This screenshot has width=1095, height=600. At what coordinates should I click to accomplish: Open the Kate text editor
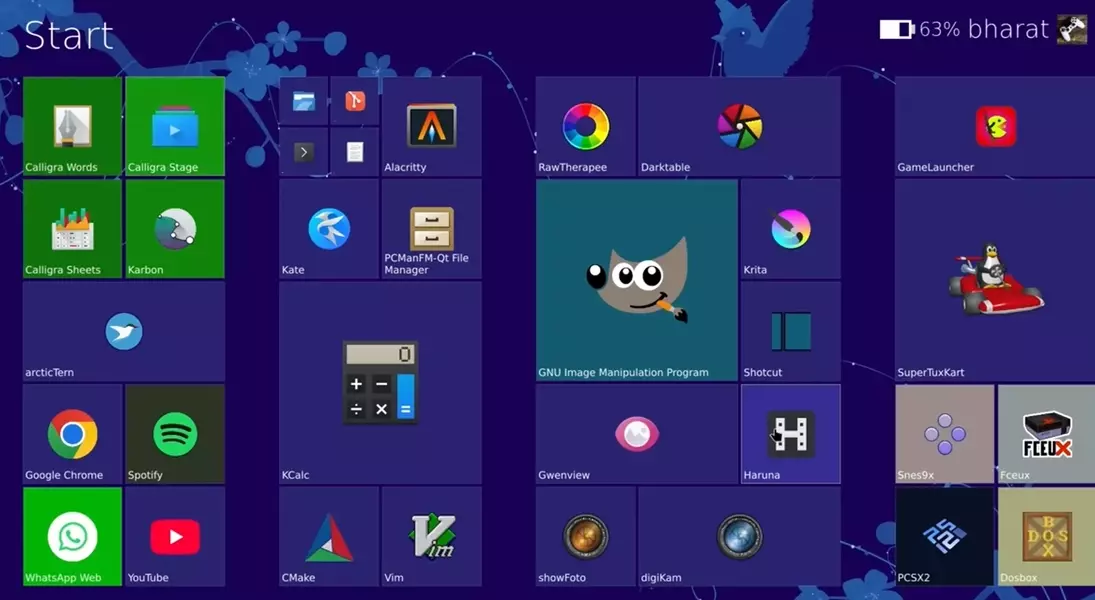coord(328,230)
